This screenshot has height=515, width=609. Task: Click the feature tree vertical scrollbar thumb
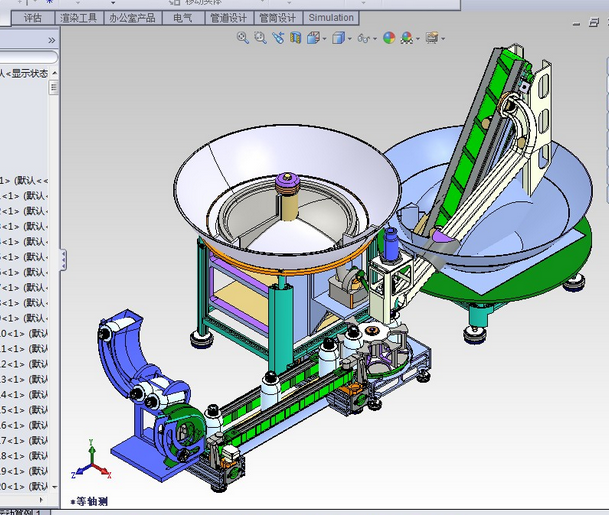pyautogui.click(x=54, y=87)
